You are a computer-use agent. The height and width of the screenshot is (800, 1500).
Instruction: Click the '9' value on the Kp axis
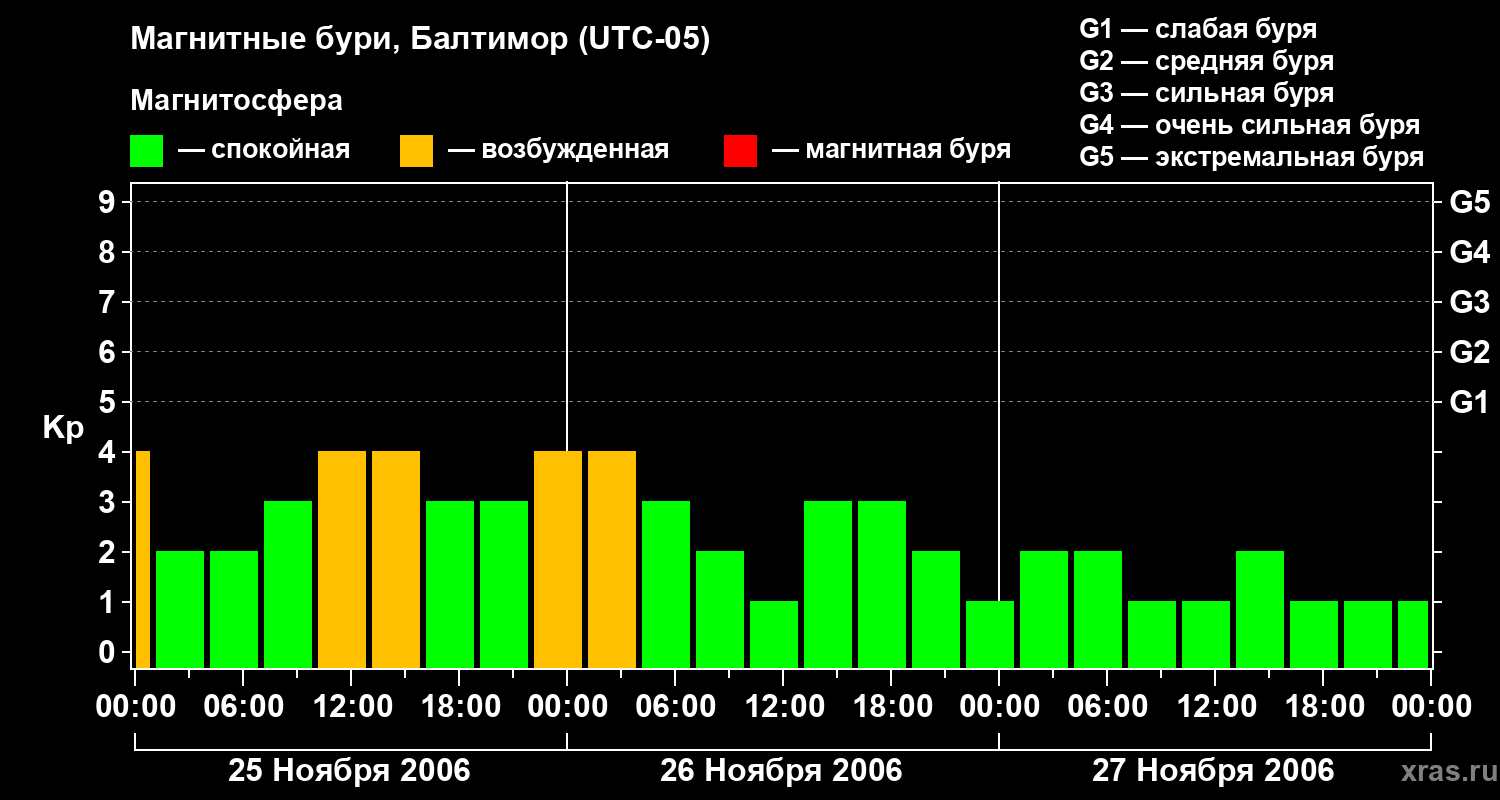(109, 202)
